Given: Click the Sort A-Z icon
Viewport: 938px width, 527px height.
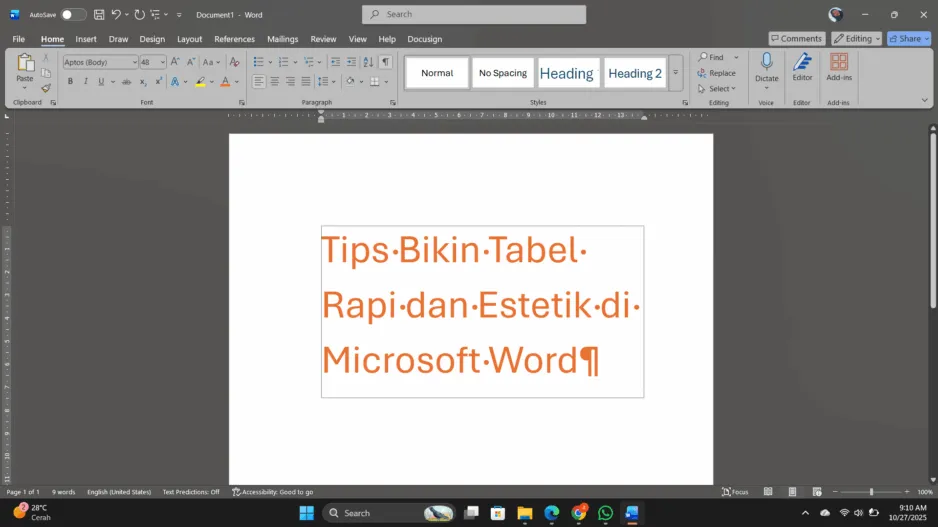Looking at the screenshot, I should click(368, 62).
